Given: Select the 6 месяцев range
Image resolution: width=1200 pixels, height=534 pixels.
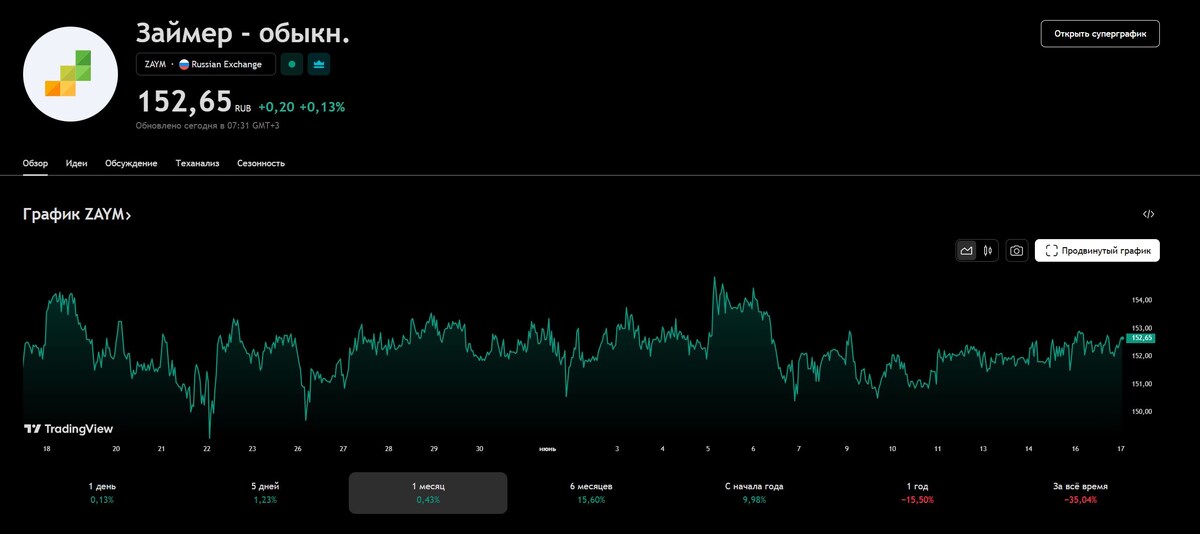Looking at the screenshot, I should coord(591,492).
